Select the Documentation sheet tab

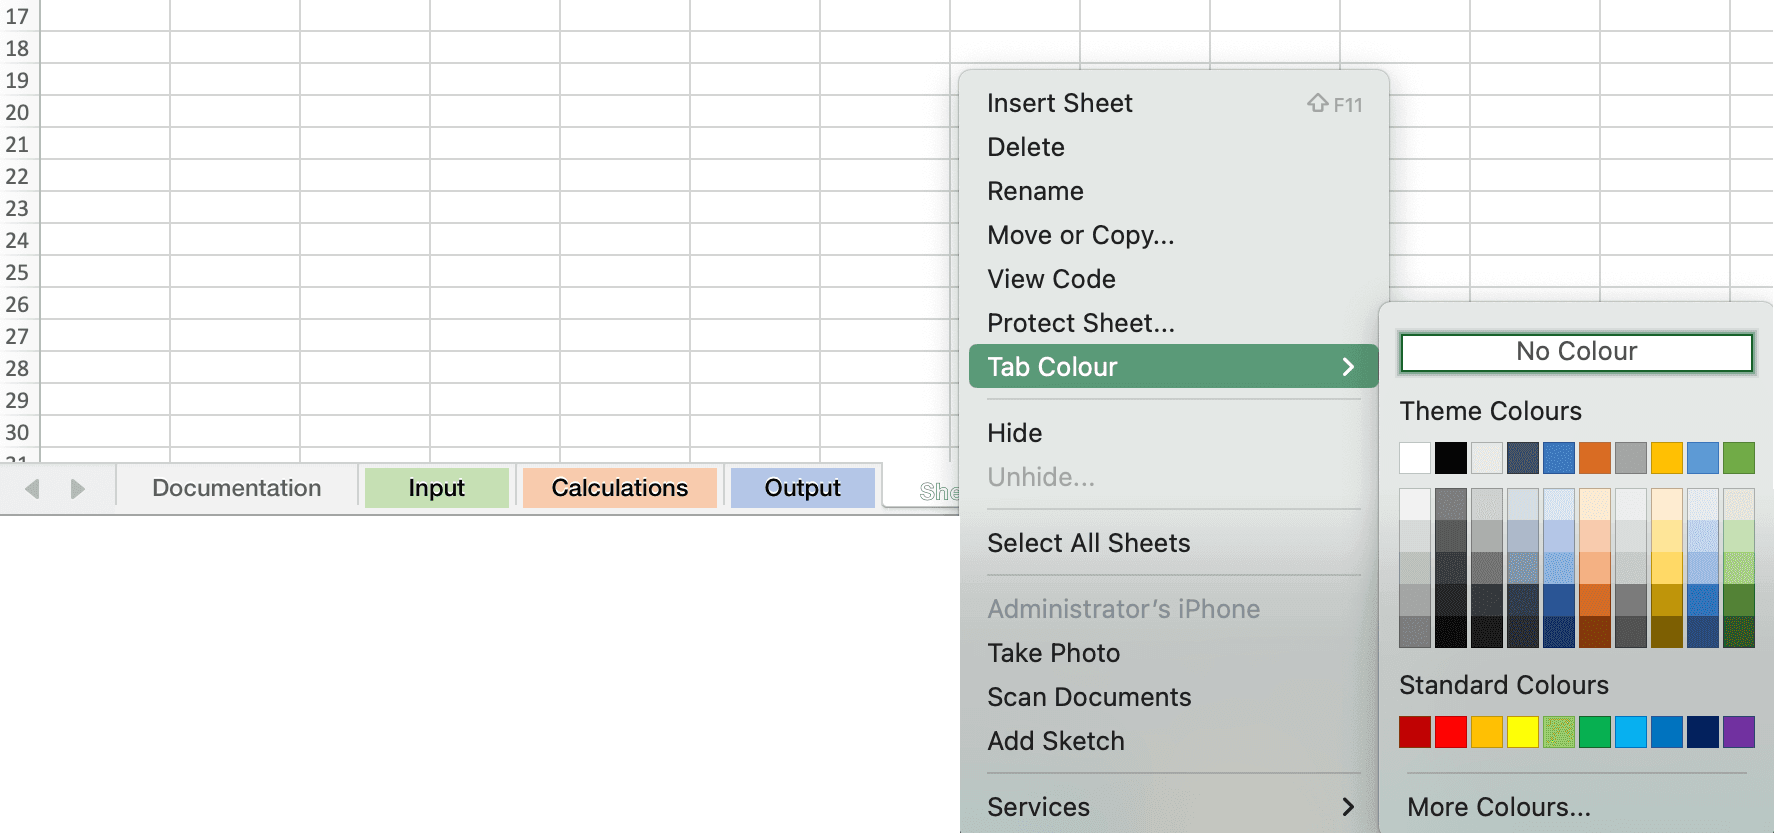coord(236,488)
